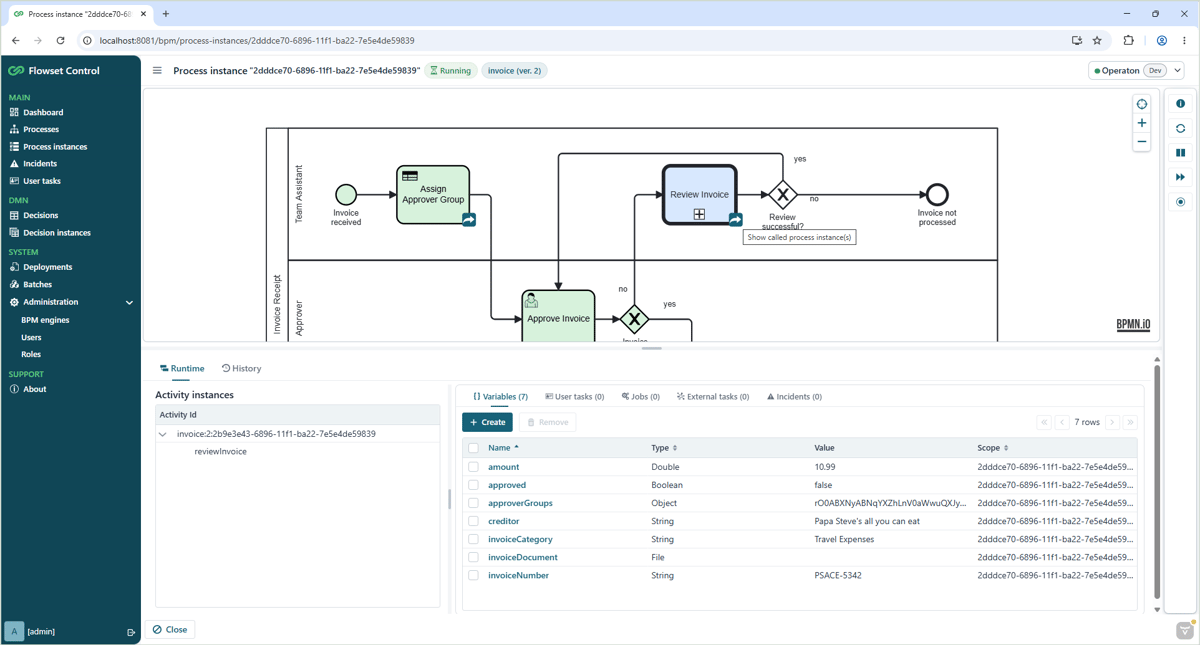Click link icon on Assign Approver Group
The width and height of the screenshot is (1200, 645).
(x=469, y=220)
